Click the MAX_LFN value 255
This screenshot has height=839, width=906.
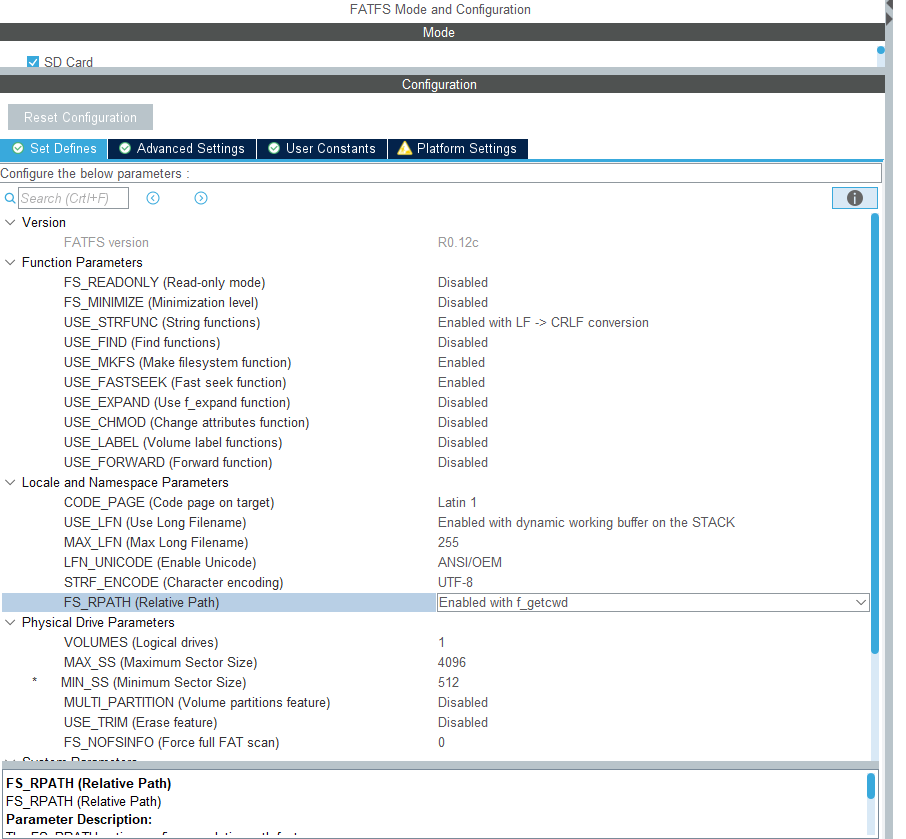pyautogui.click(x=448, y=543)
